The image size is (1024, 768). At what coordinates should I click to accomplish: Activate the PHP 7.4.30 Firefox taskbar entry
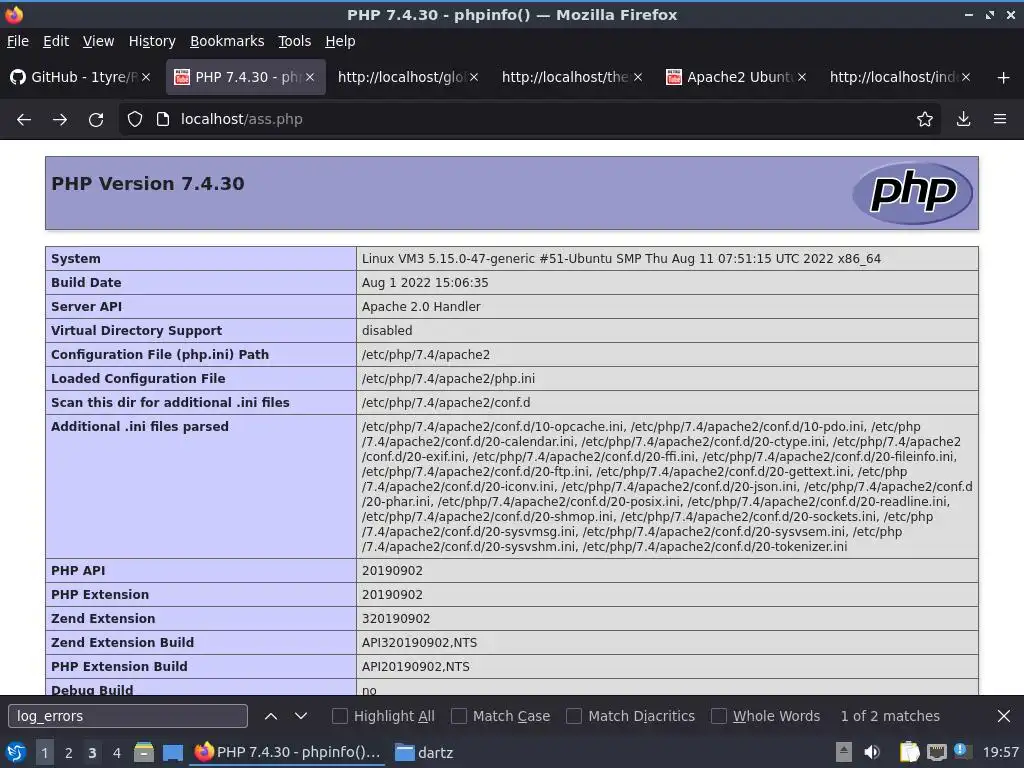pos(287,752)
